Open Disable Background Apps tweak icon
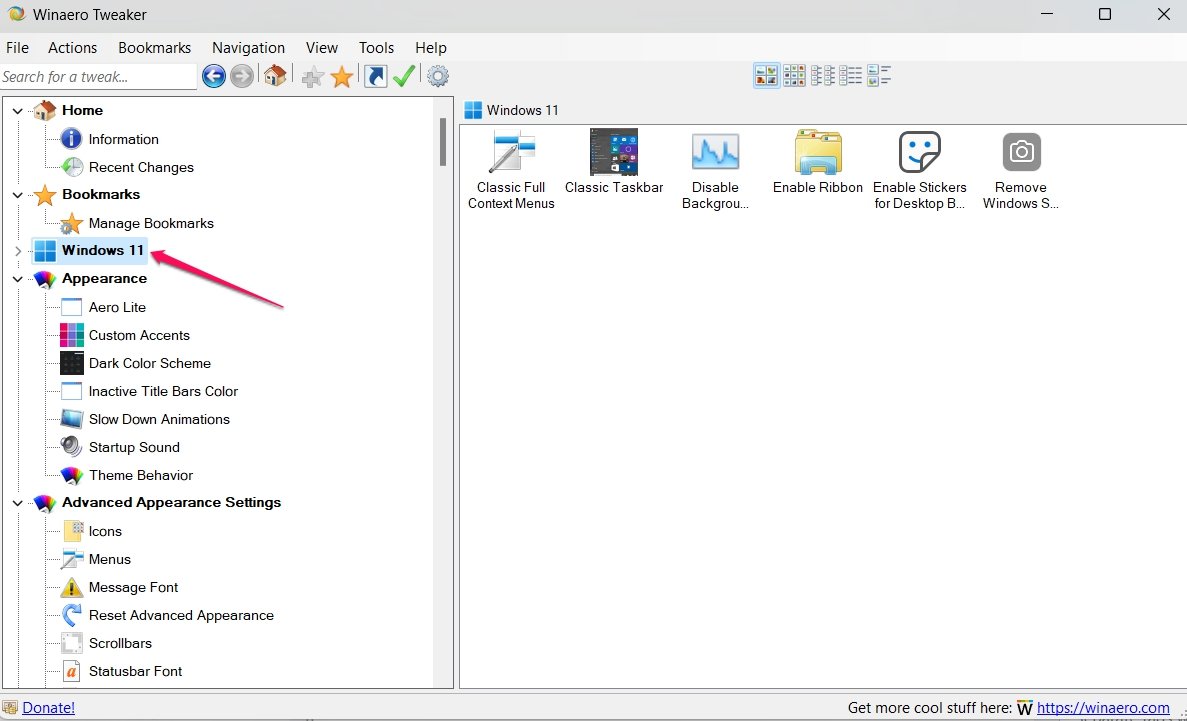Viewport: 1187px width, 721px height. point(715,170)
